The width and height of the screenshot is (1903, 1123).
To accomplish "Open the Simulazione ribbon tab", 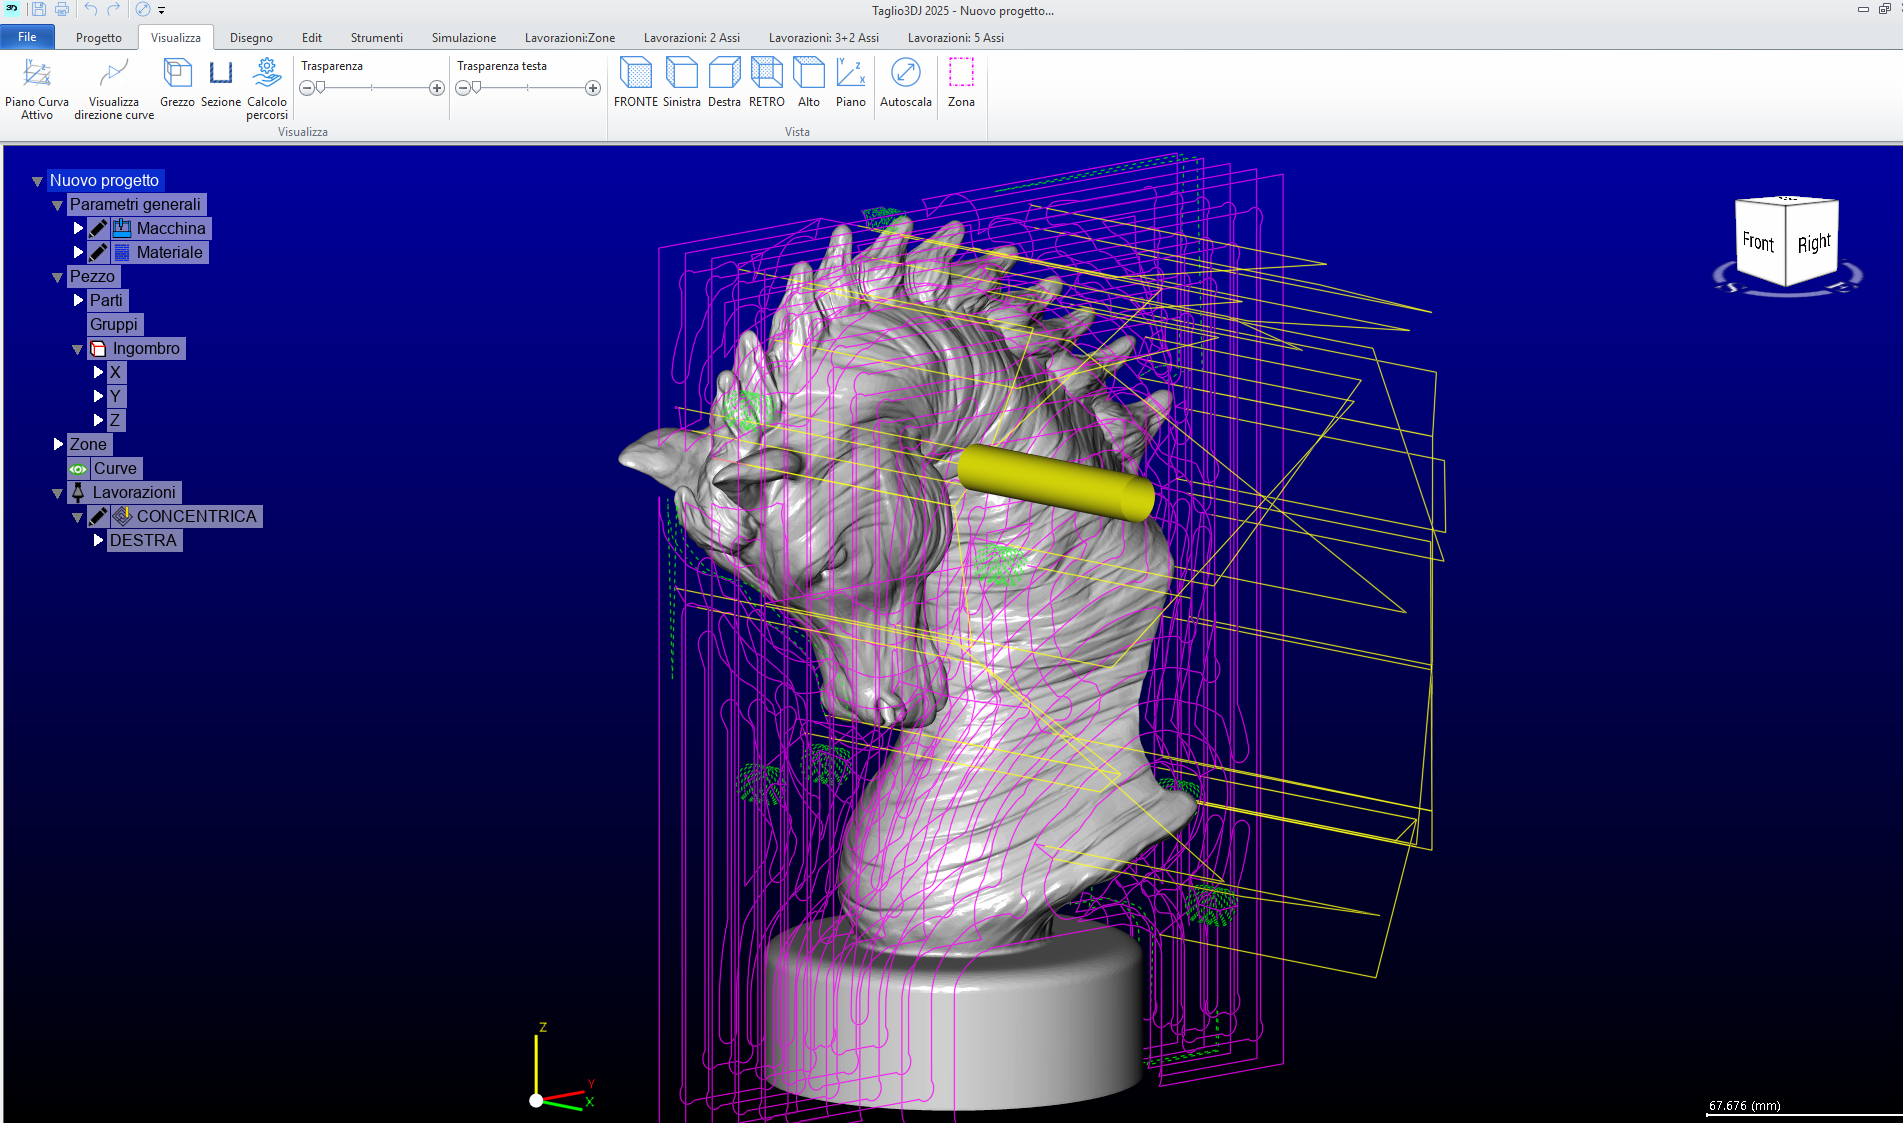I will pyautogui.click(x=463, y=38).
